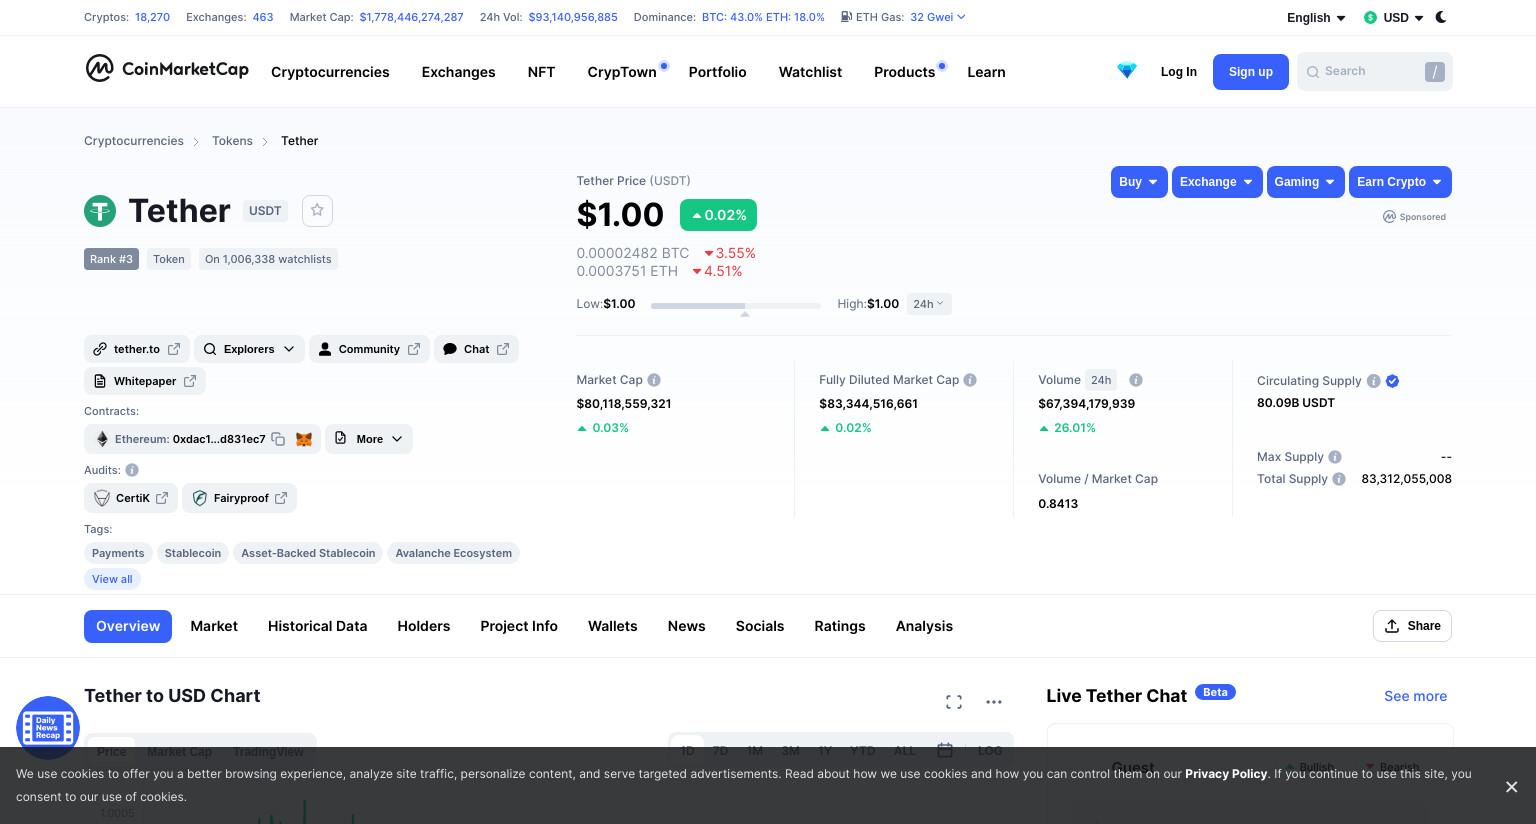The height and width of the screenshot is (824, 1536).
Task: Open Products nav menu
Action: 904,72
